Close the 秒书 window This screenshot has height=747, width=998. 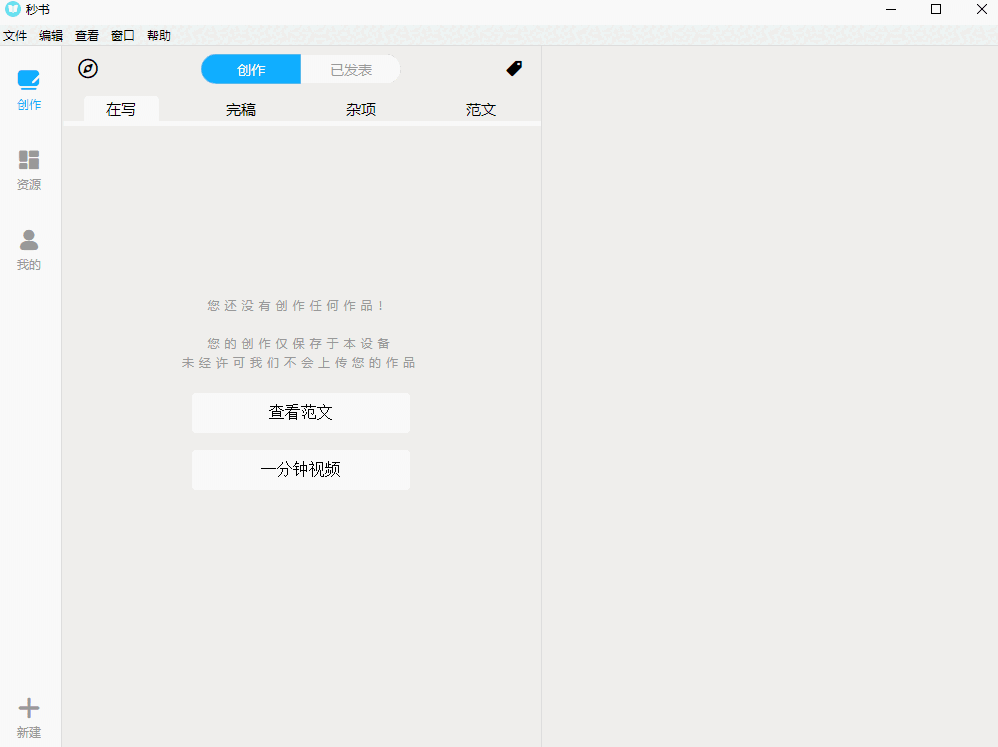coord(981,10)
